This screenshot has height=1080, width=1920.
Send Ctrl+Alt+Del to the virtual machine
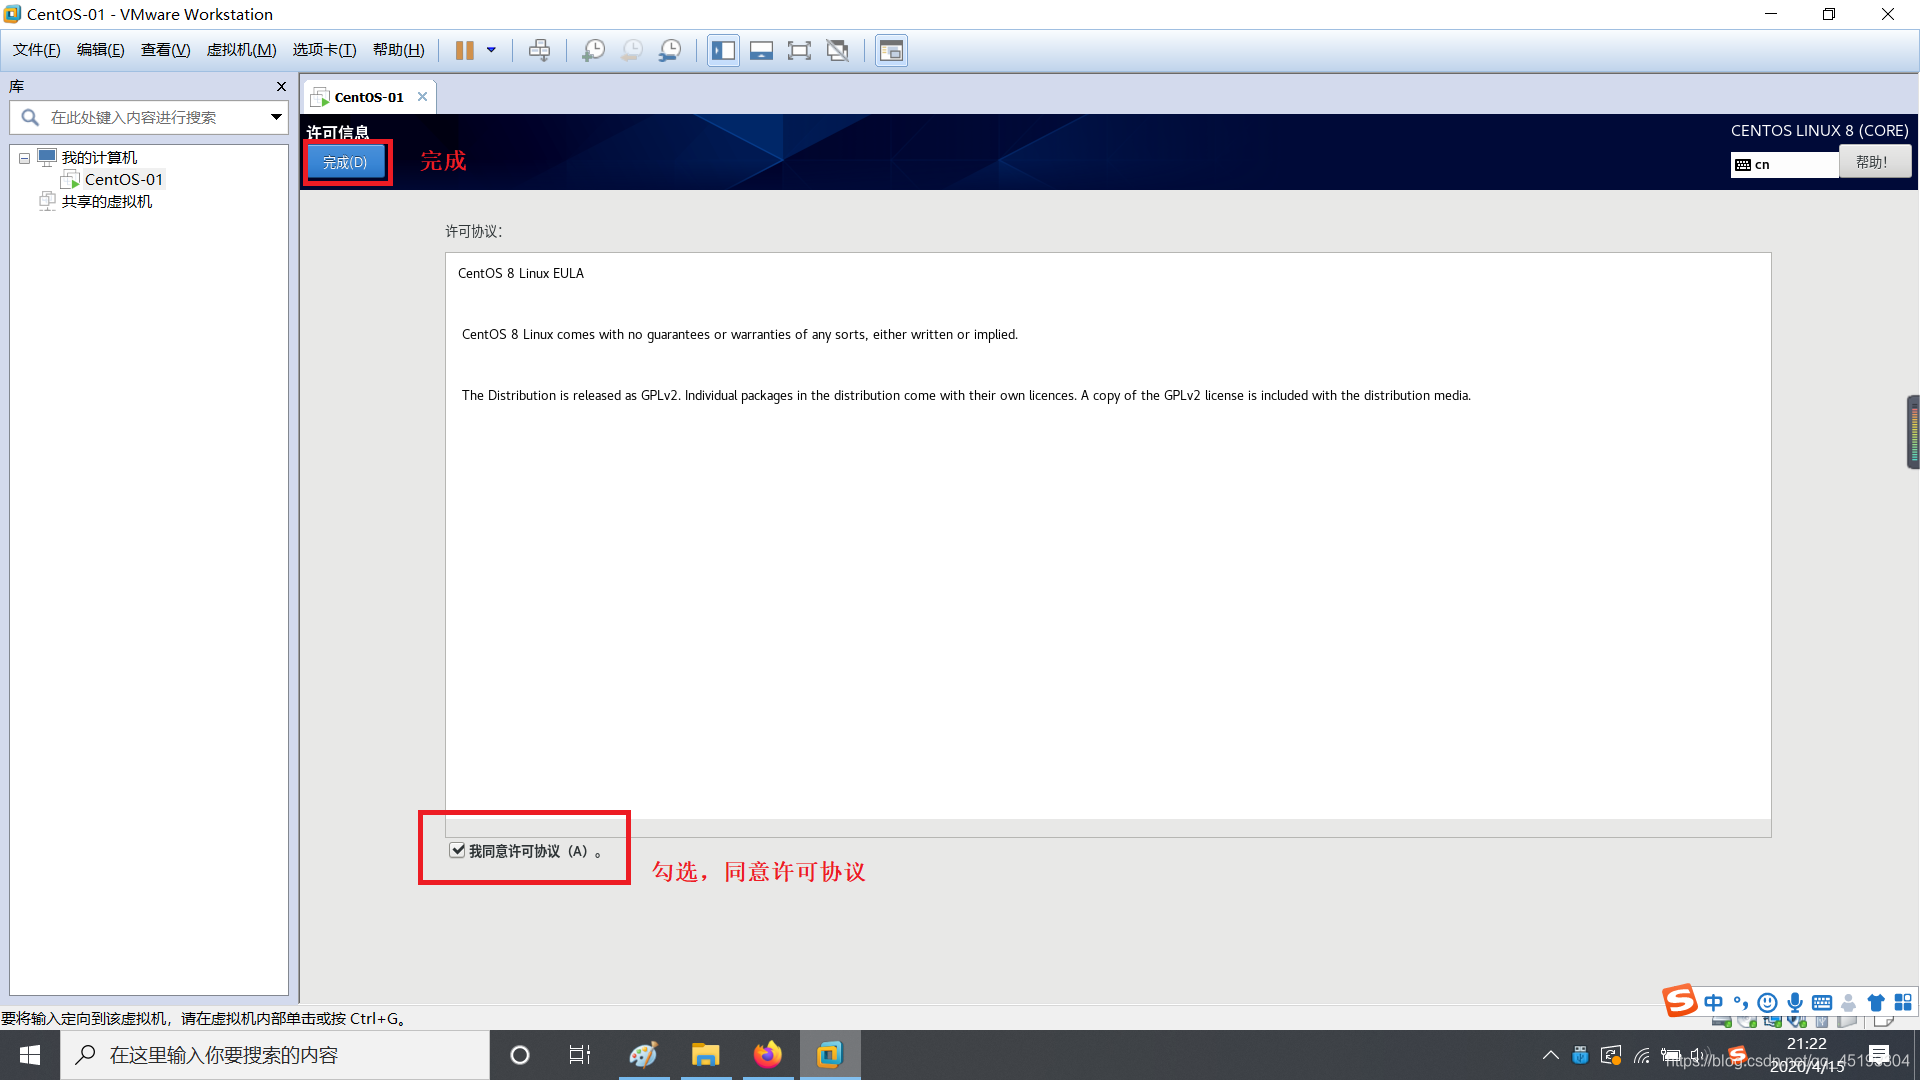(x=539, y=50)
